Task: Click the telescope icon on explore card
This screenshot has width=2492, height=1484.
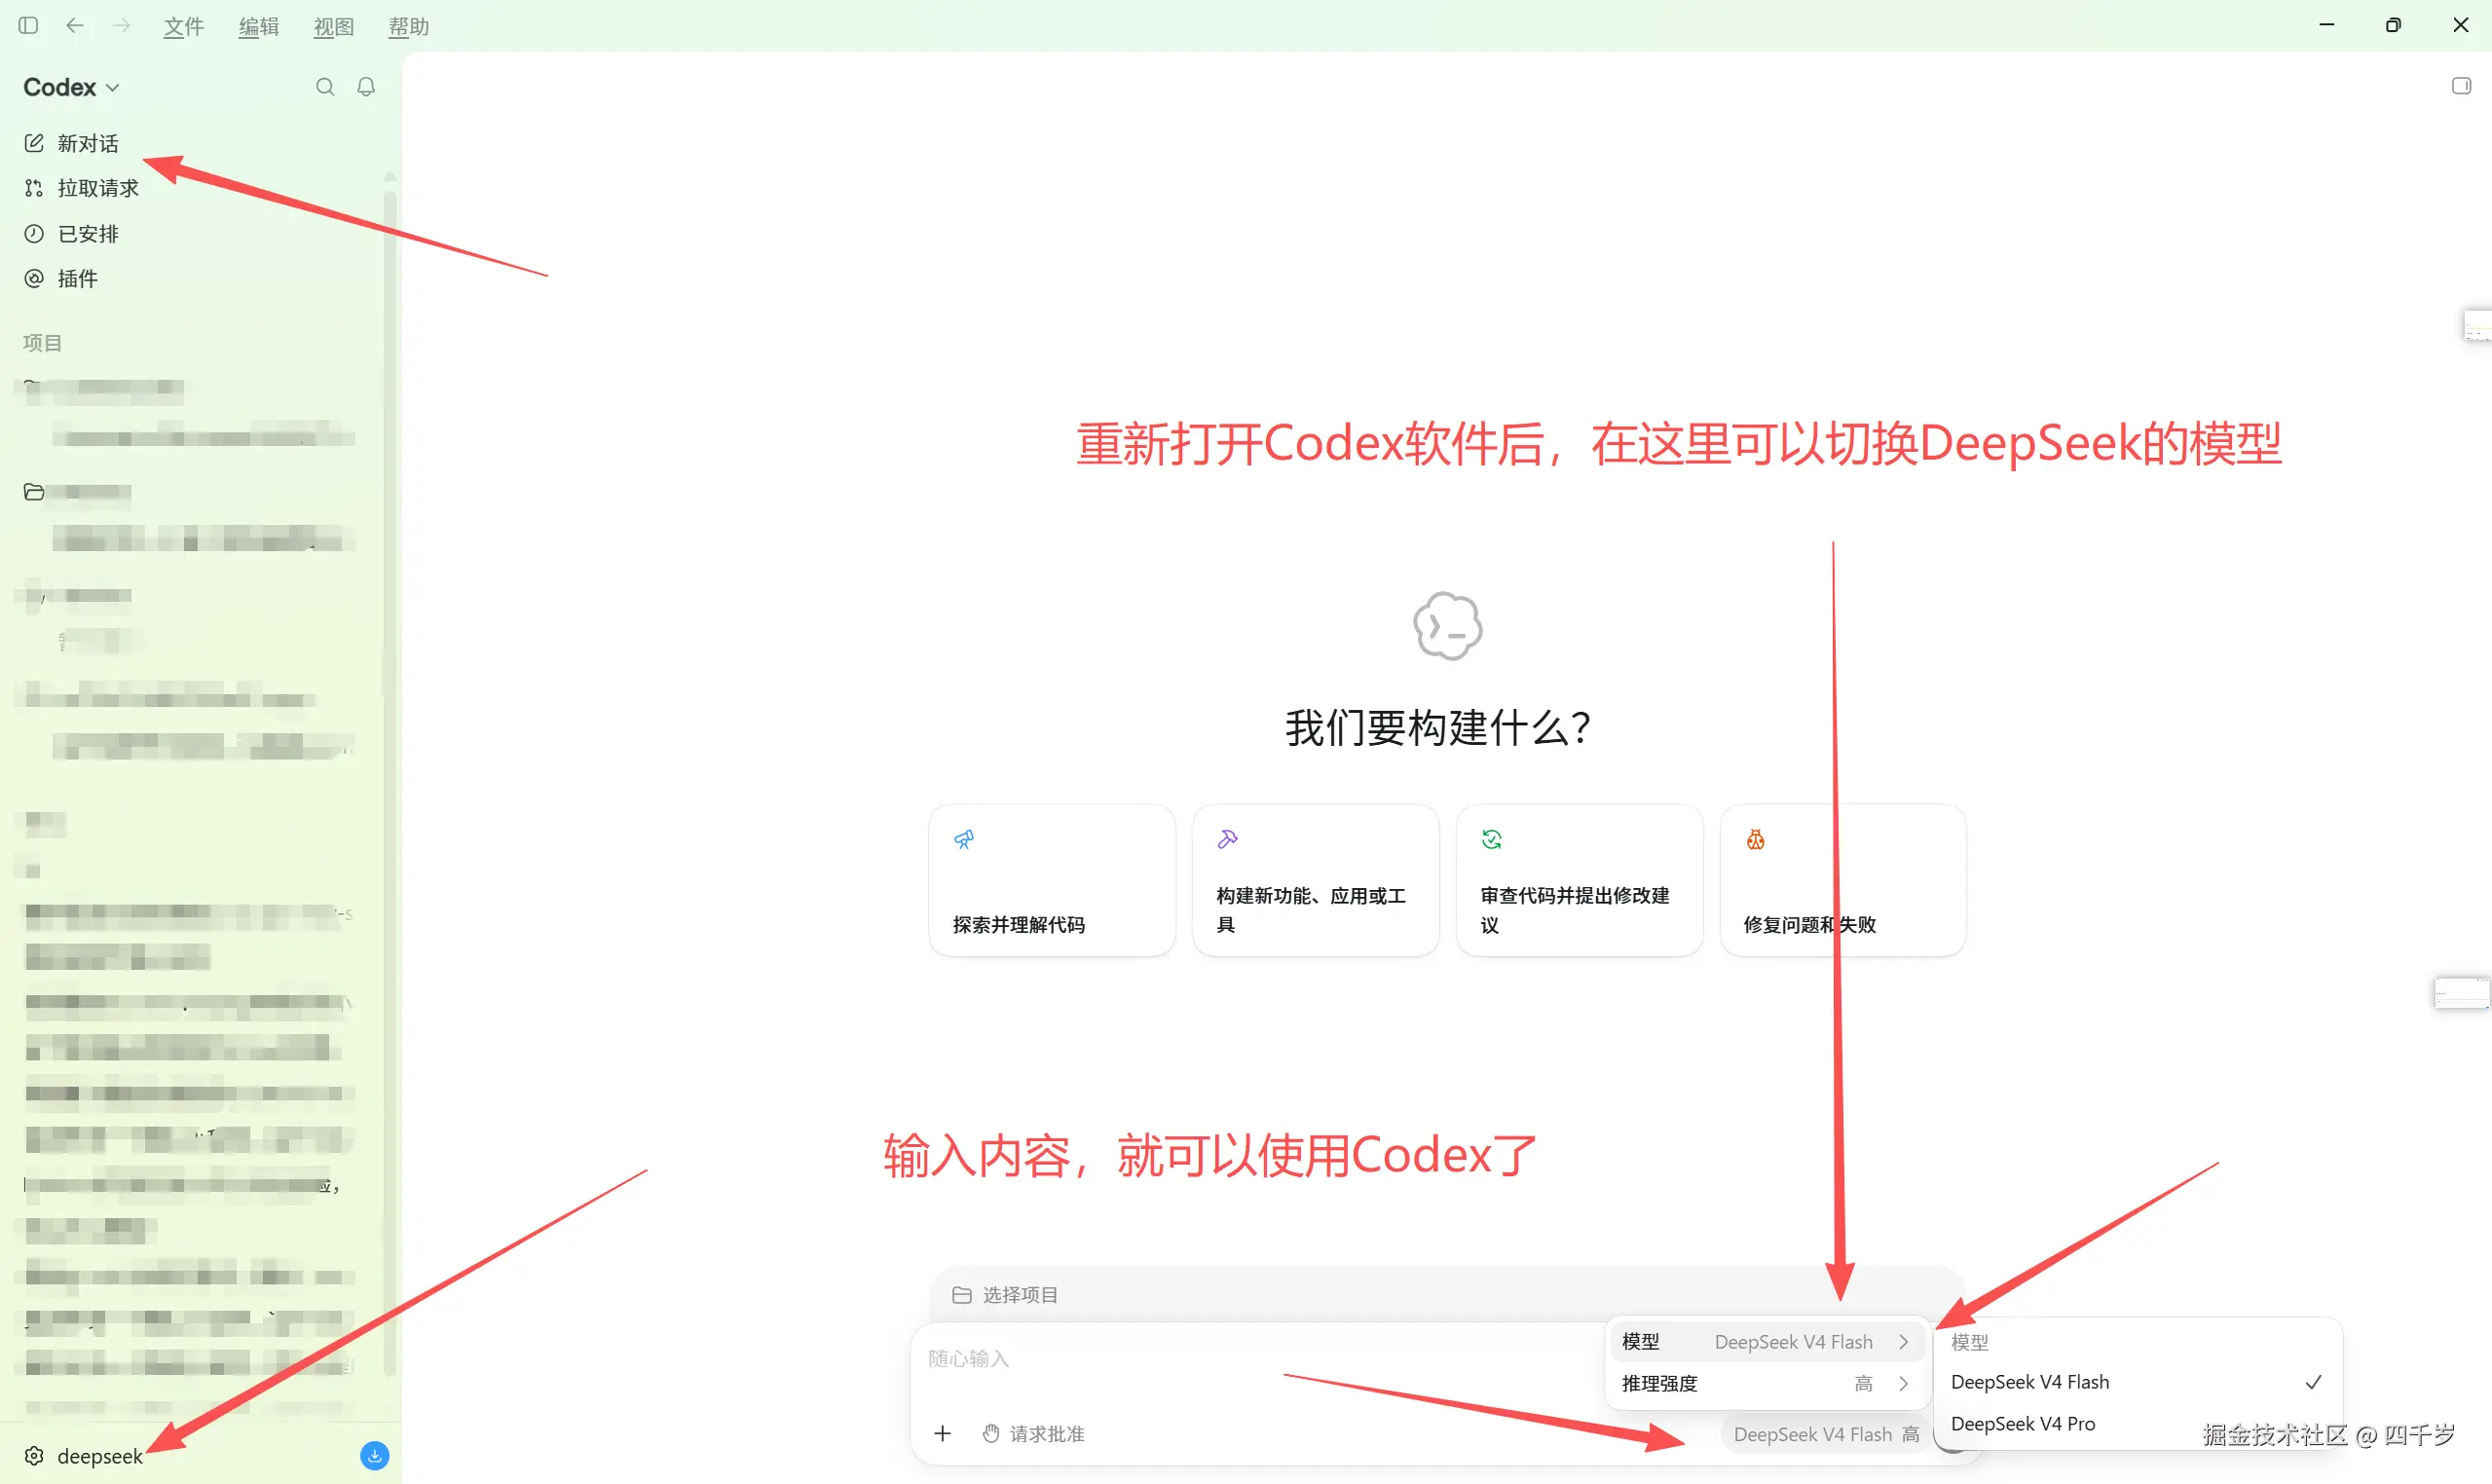Action: 964,839
